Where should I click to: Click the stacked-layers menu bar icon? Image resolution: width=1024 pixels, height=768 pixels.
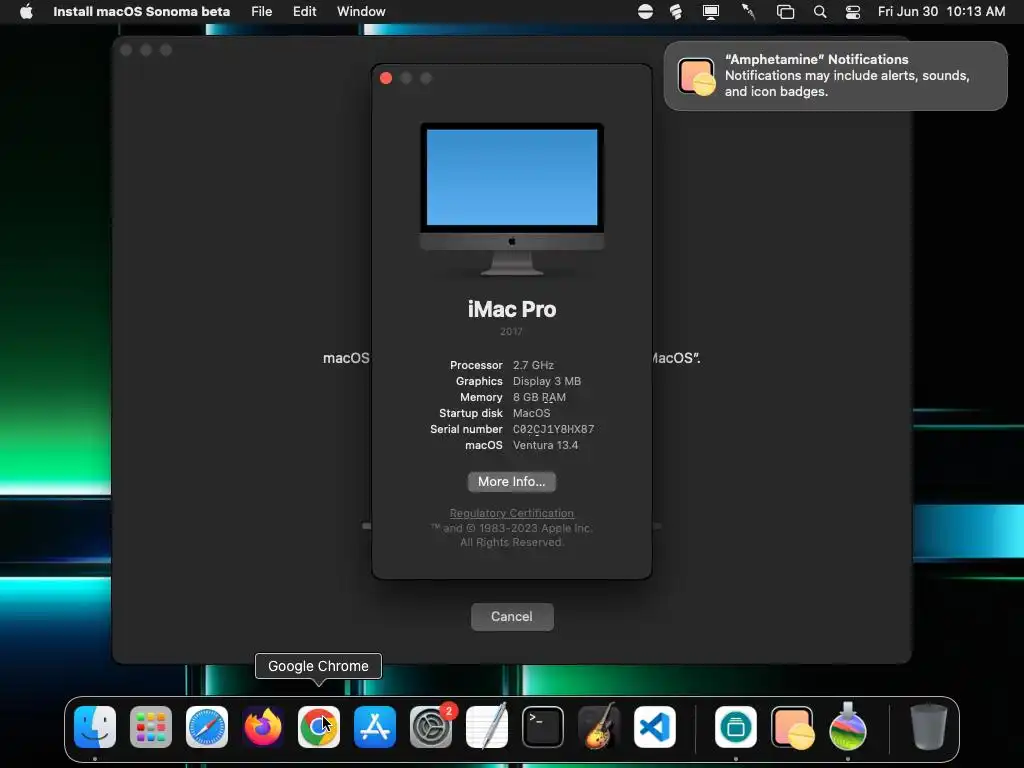(676, 12)
